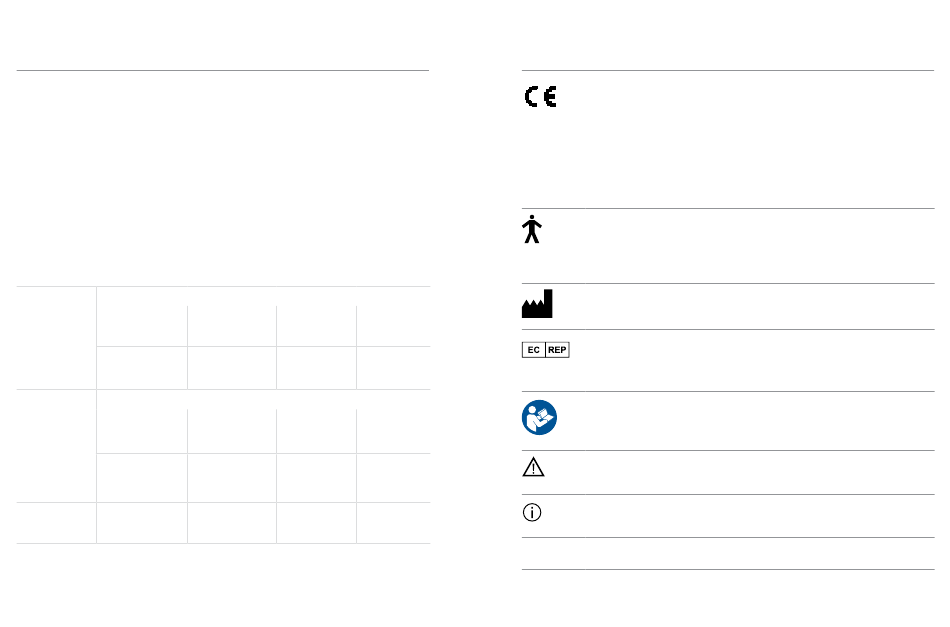The height and width of the screenshot is (627, 950).
Task: Click the description area beside the warning triangle
Action: click(x=760, y=473)
